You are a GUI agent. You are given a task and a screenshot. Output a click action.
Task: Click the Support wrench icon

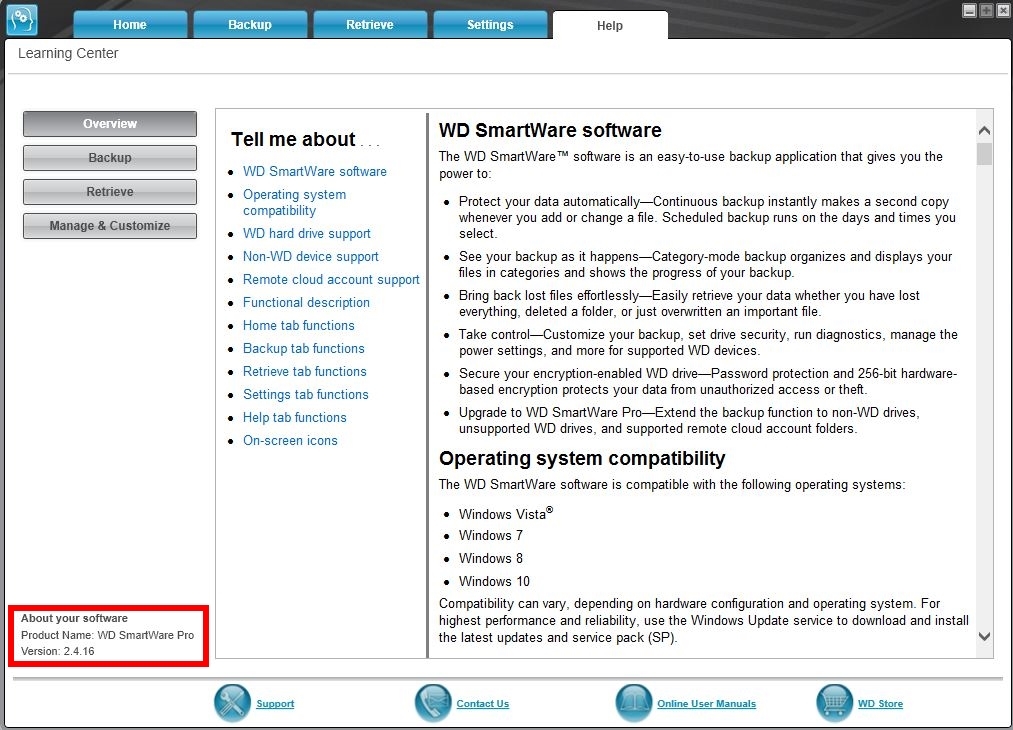click(x=232, y=703)
